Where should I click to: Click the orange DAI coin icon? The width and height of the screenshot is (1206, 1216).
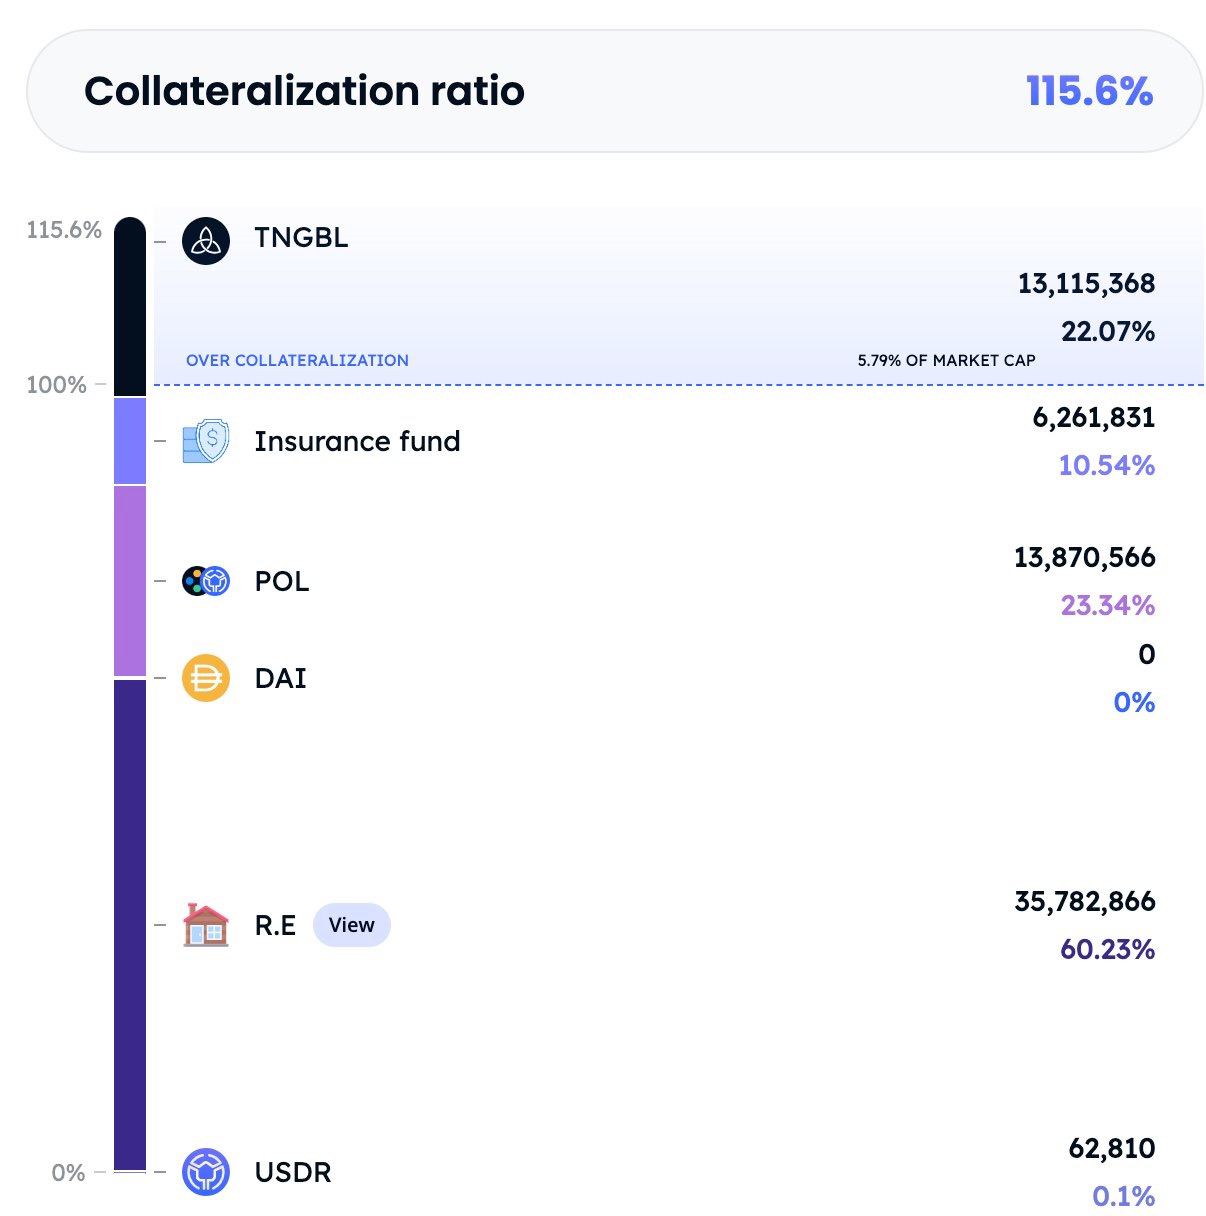pos(205,678)
